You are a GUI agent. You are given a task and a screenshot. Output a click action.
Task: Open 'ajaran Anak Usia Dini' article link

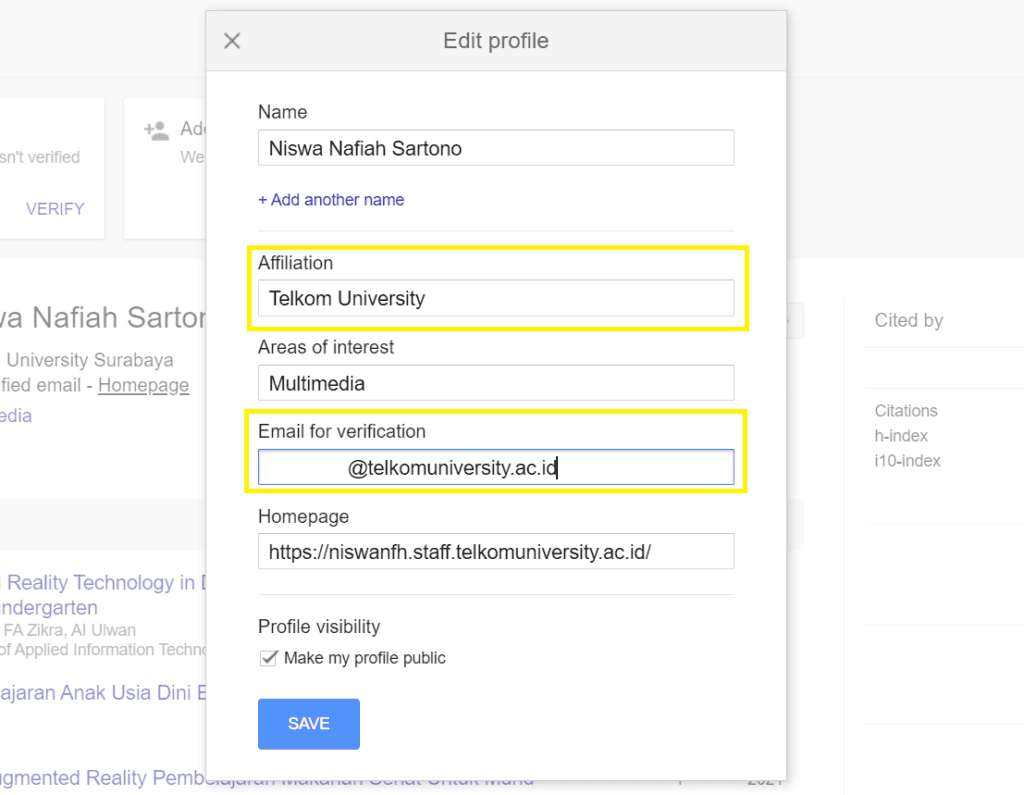coord(103,692)
